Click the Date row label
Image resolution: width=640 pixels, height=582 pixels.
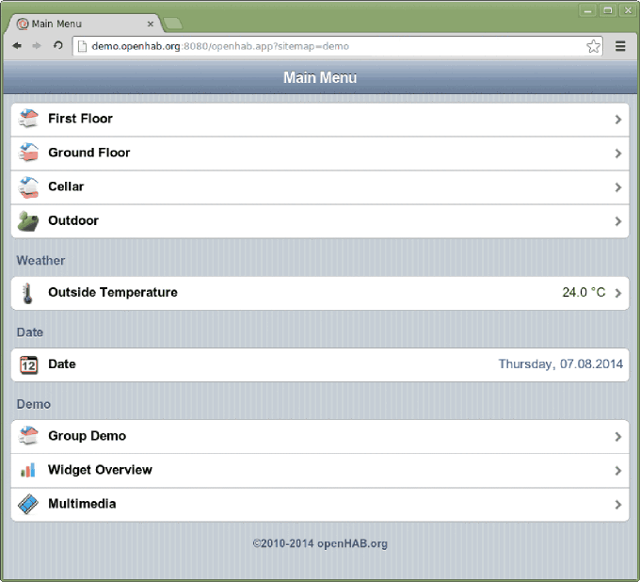(62, 364)
